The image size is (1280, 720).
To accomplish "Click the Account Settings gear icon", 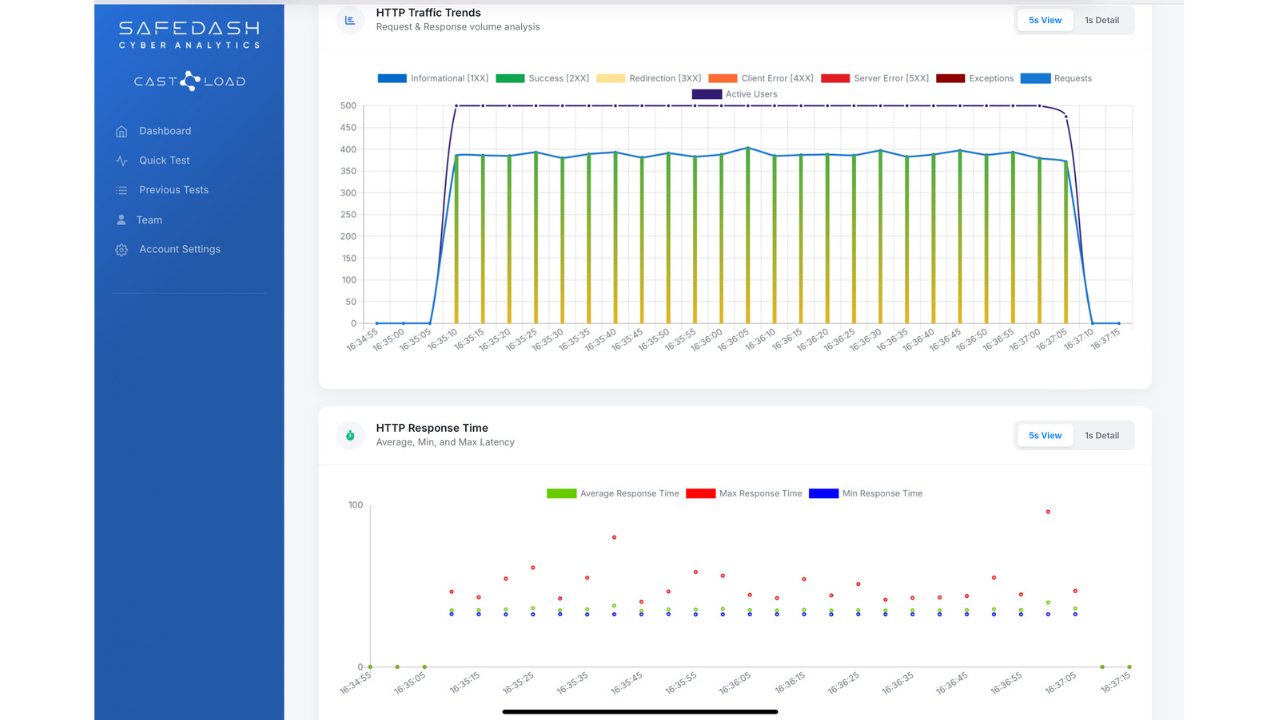I will (x=121, y=249).
